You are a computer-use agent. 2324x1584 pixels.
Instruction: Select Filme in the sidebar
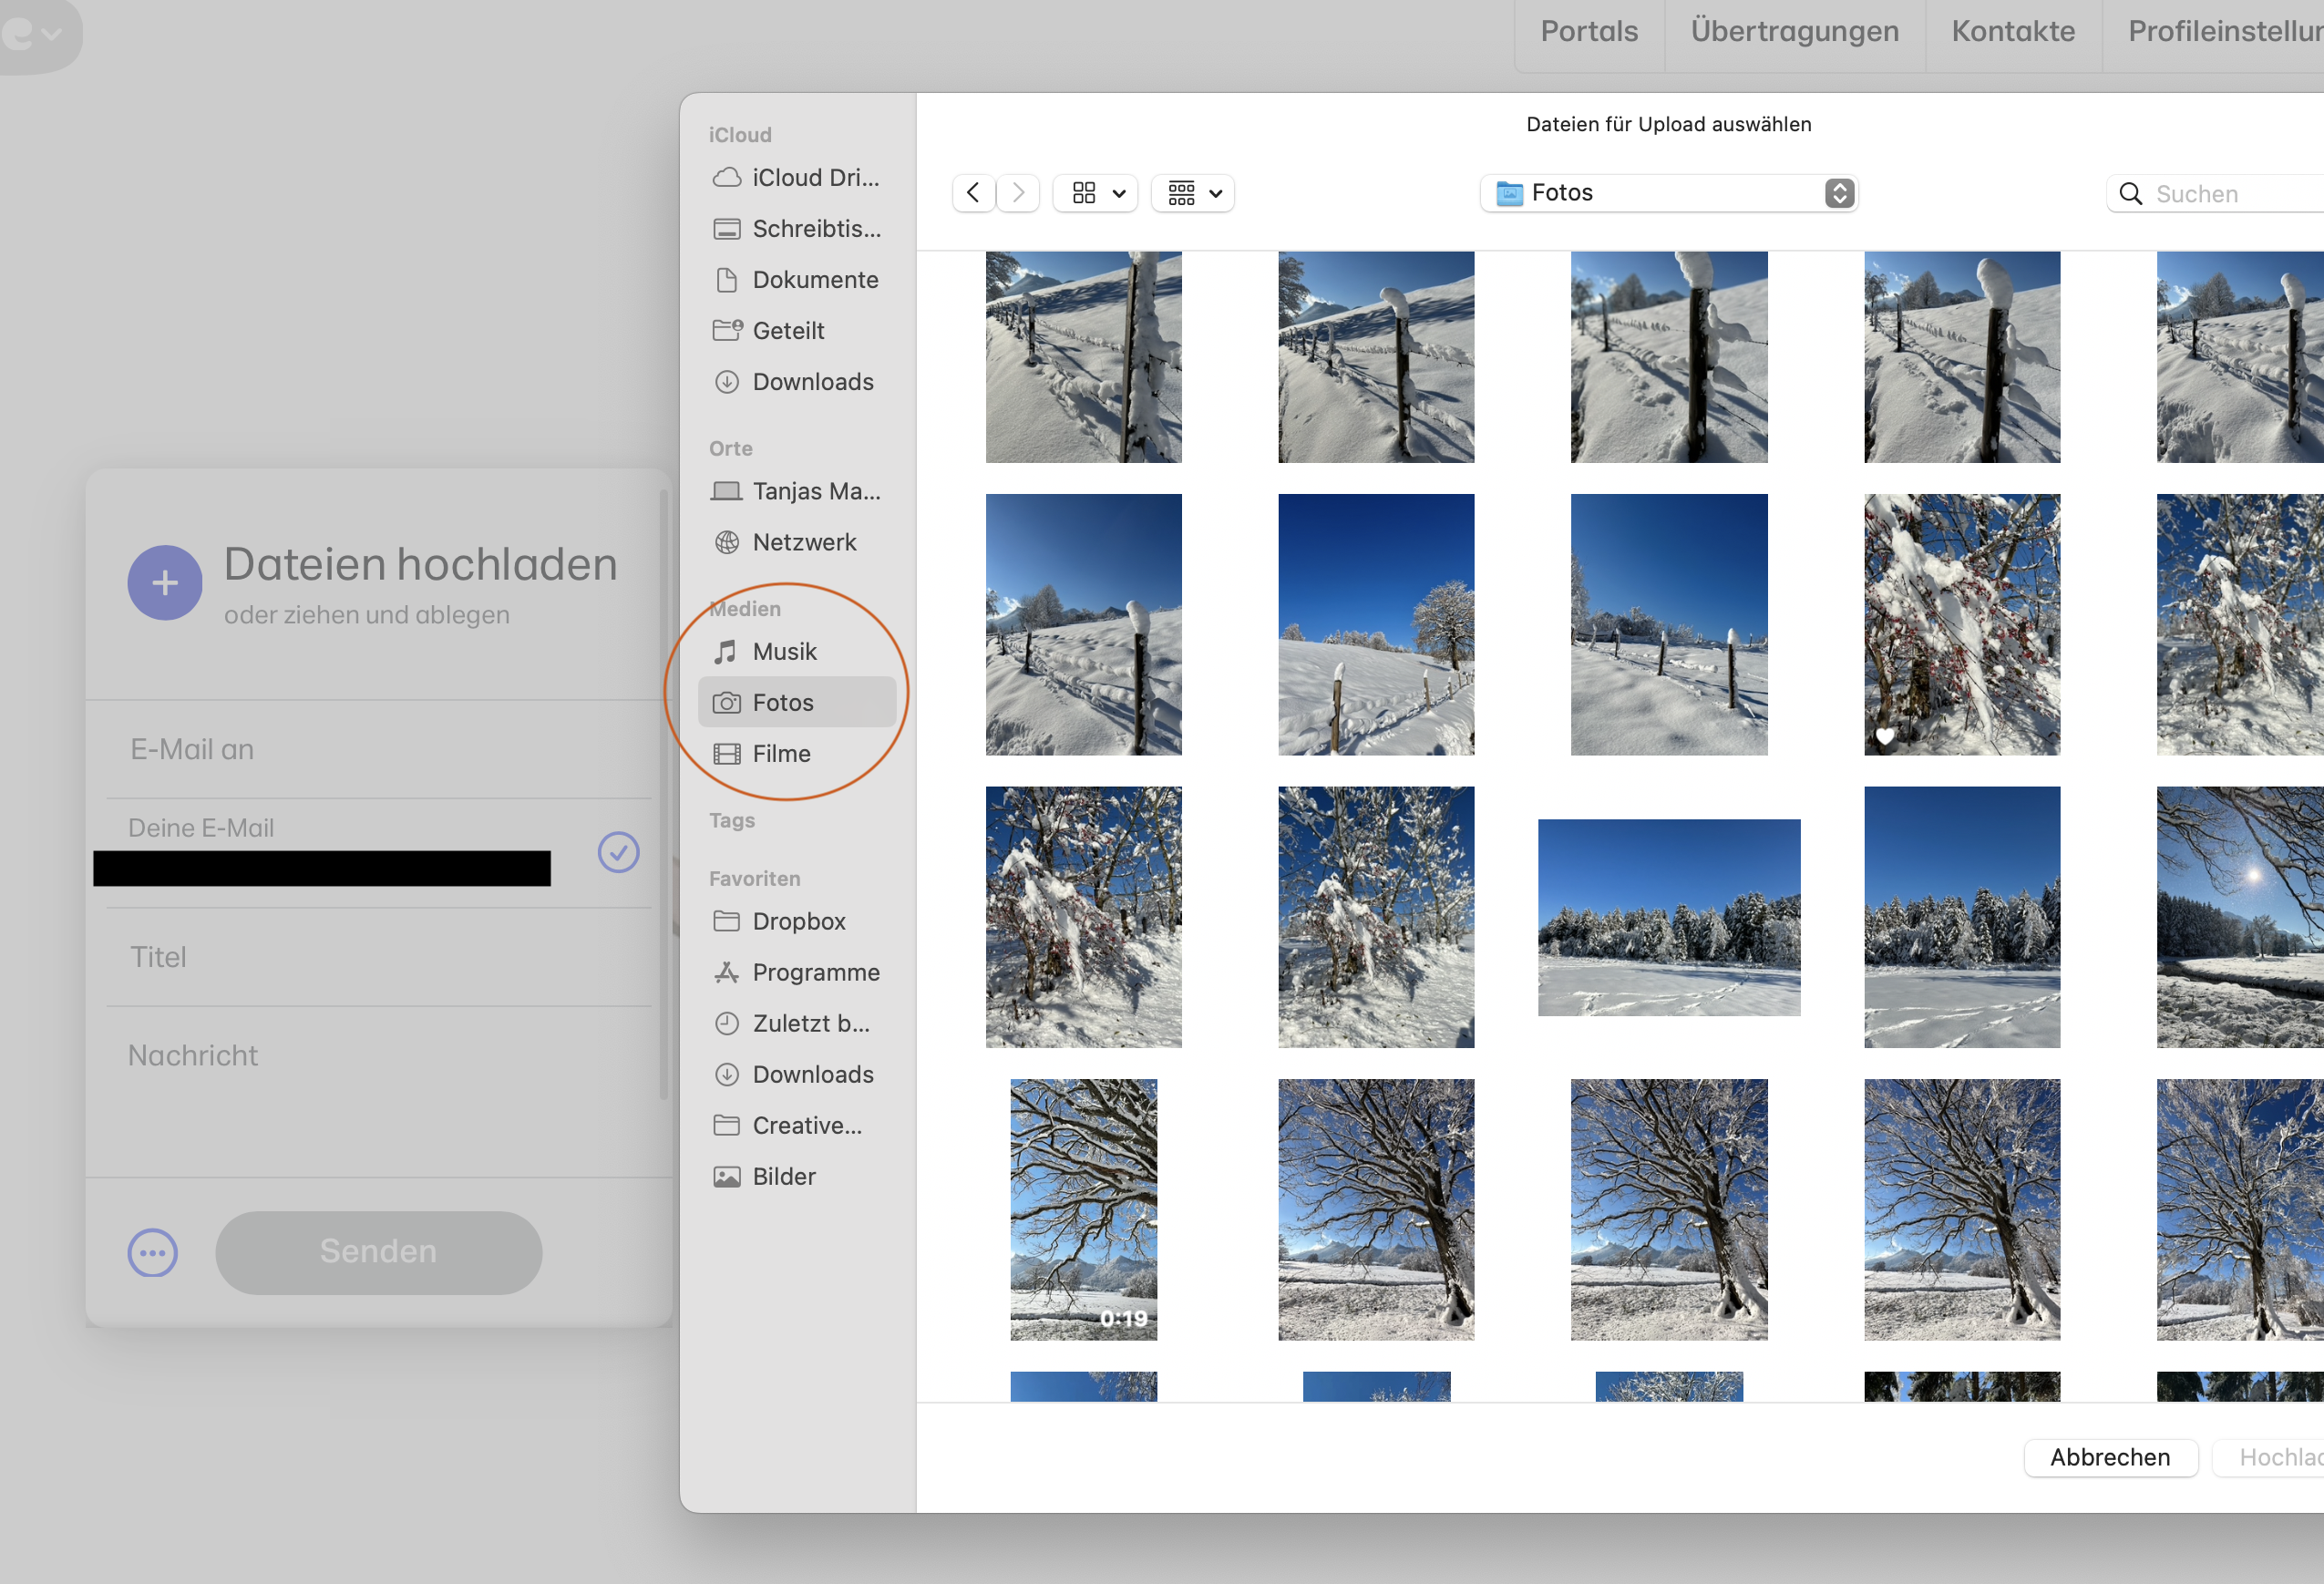pos(781,753)
